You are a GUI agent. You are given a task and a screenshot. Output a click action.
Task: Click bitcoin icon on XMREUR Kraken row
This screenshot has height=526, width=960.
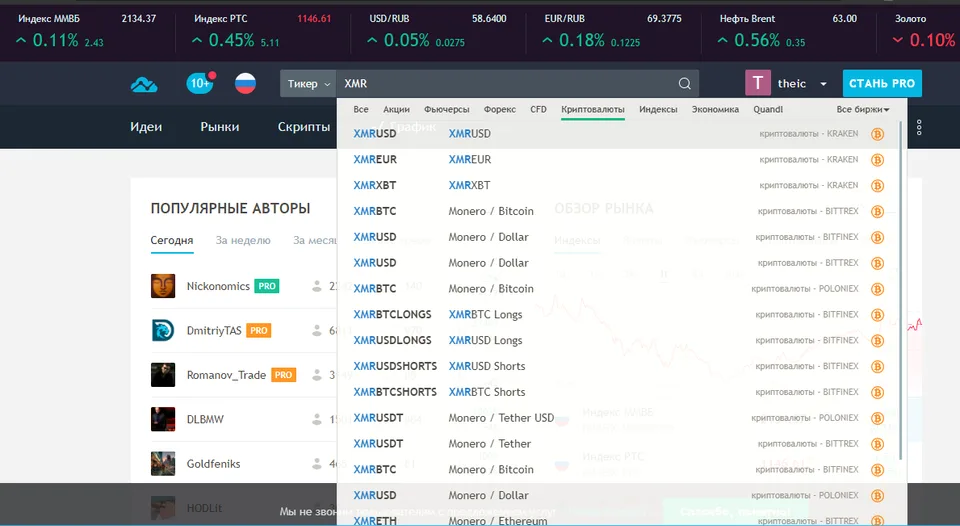tap(877, 160)
